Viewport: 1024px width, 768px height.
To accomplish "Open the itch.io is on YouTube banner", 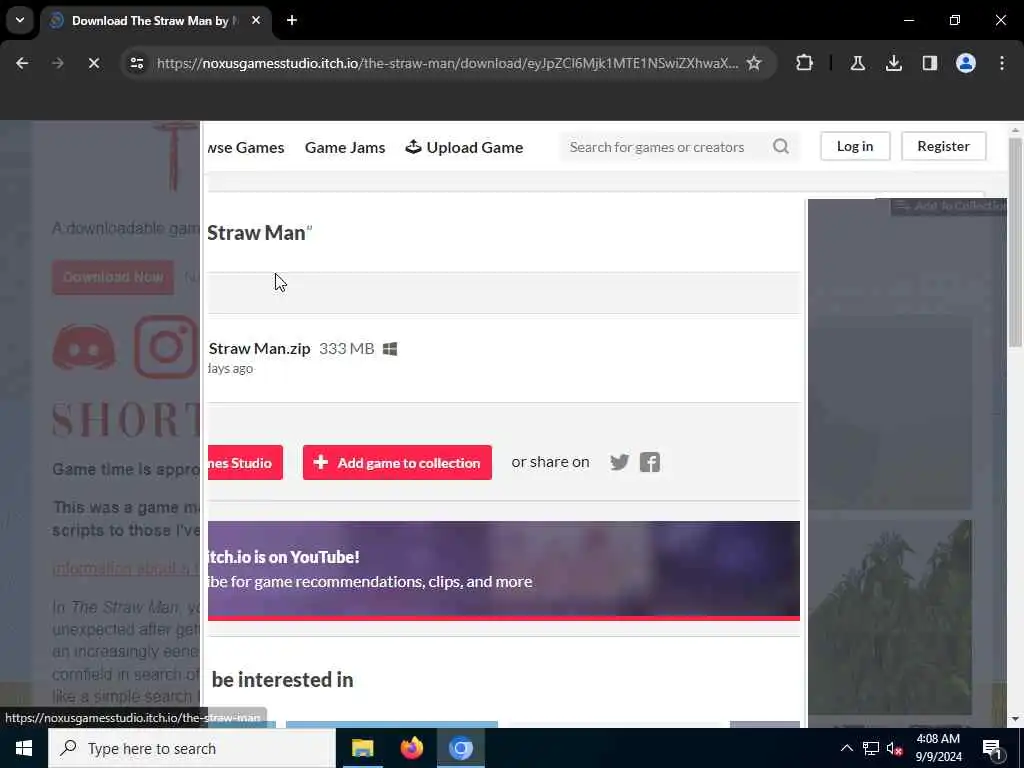I will coord(504,570).
